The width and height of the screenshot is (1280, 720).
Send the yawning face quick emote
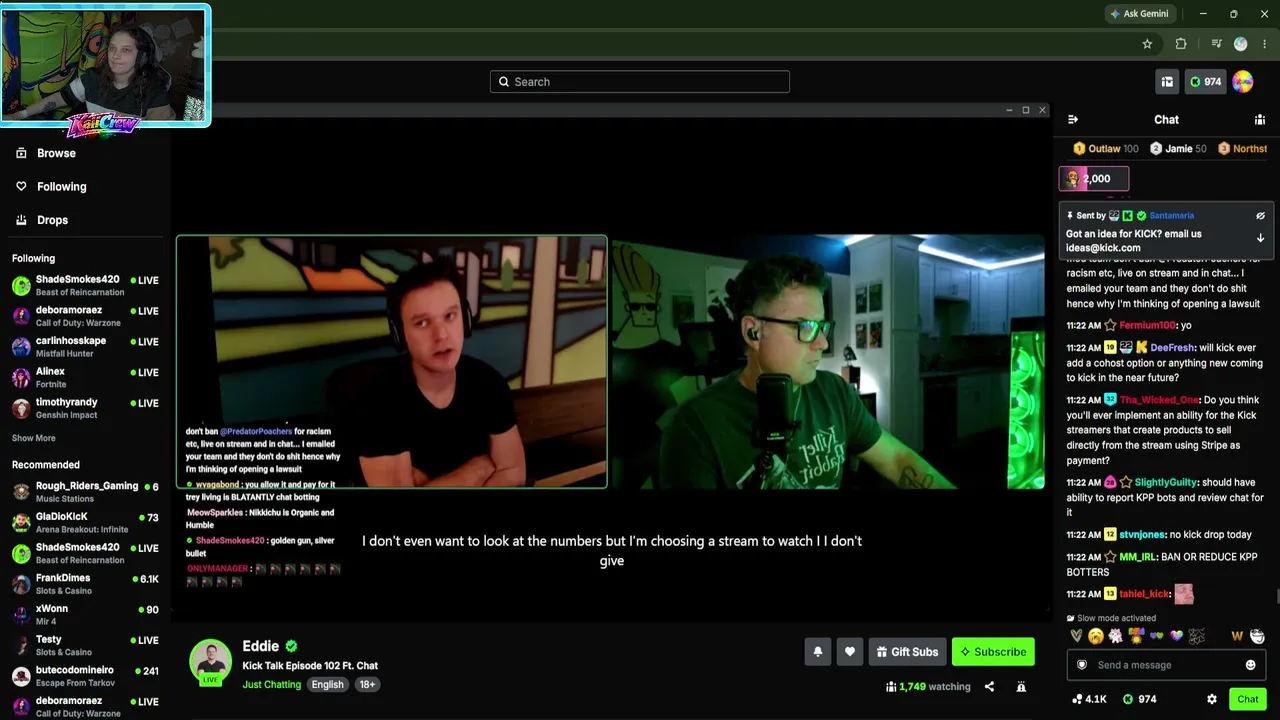(x=1096, y=636)
